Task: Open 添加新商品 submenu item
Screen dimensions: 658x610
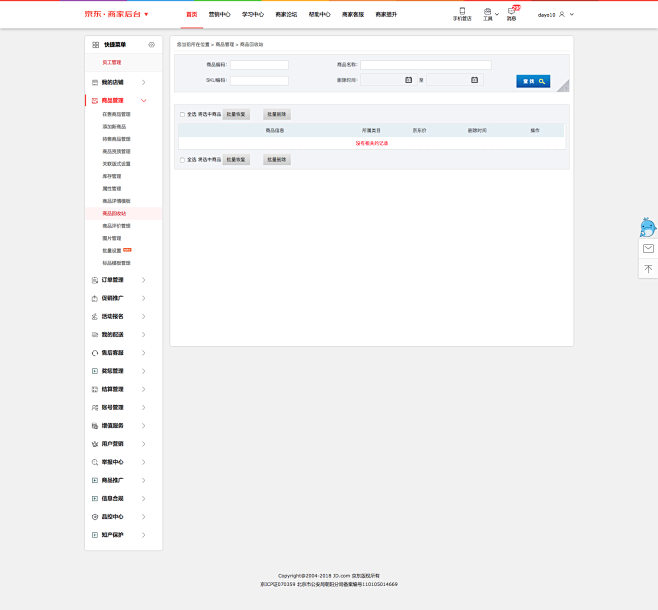Action: 114,127
